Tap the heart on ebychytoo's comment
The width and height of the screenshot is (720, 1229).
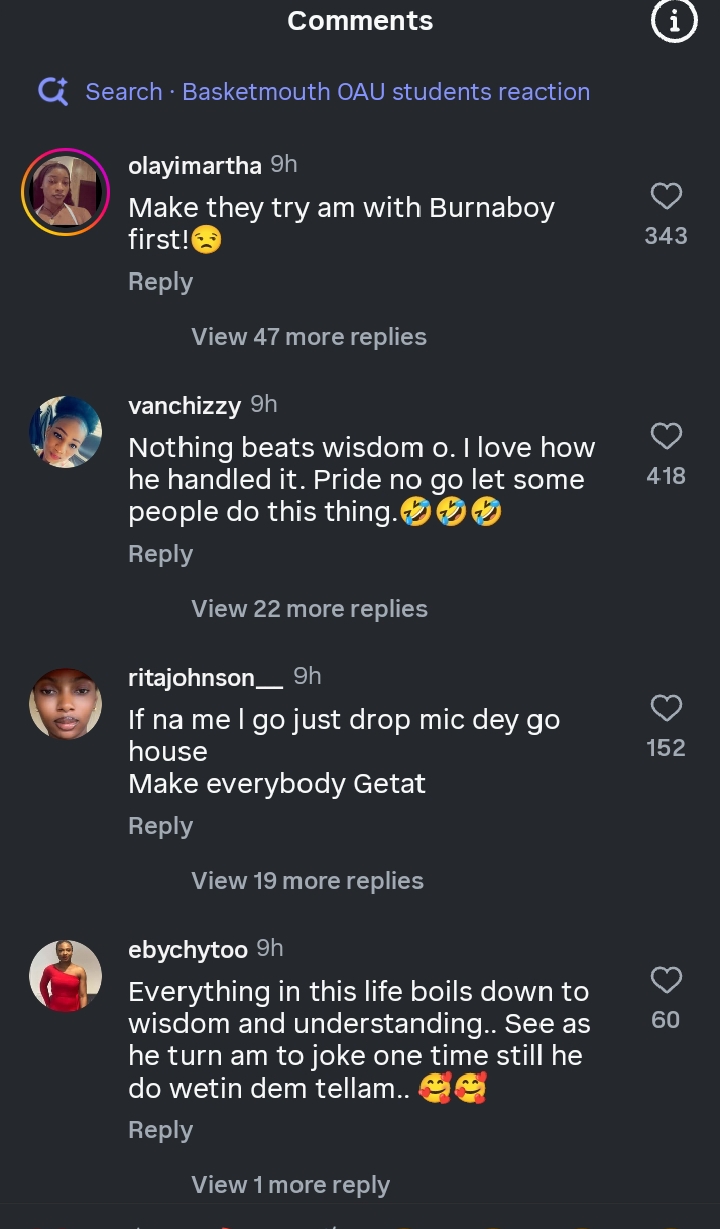coord(666,980)
